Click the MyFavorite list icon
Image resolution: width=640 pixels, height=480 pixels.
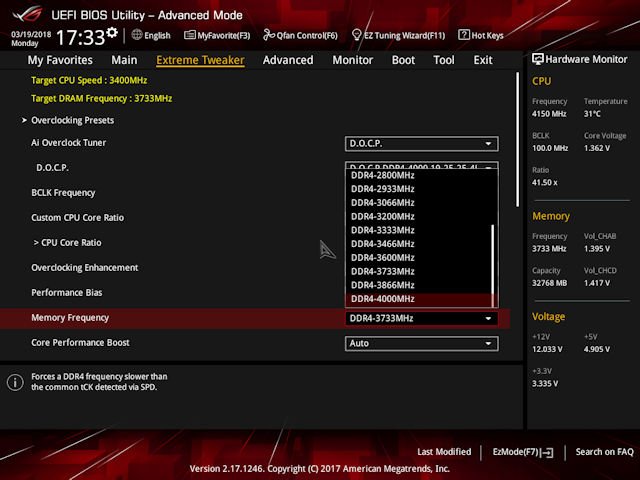tap(189, 35)
